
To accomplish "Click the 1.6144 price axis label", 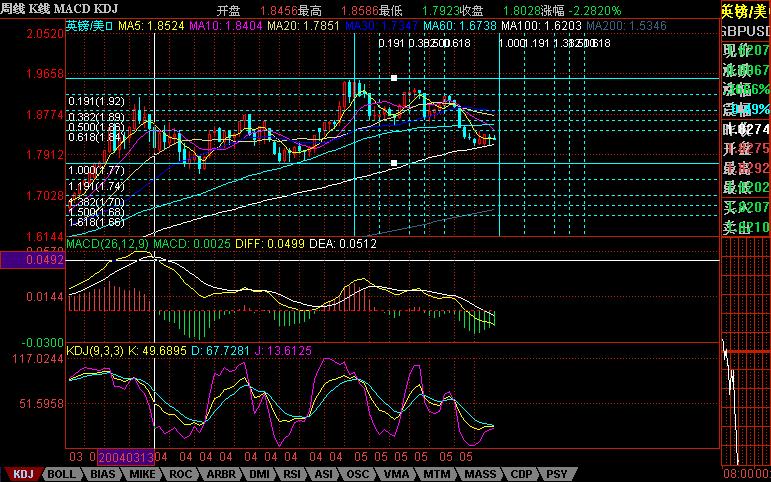I will [45, 236].
